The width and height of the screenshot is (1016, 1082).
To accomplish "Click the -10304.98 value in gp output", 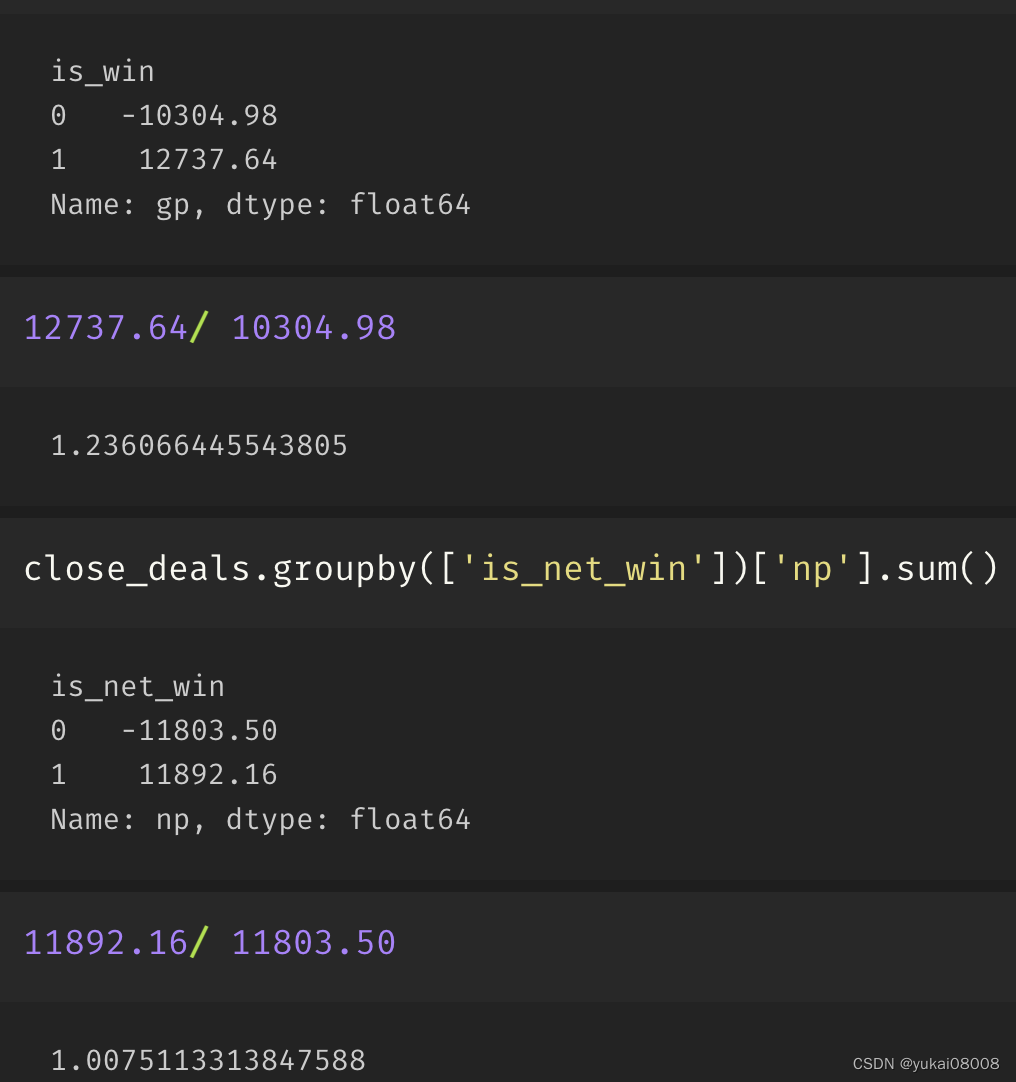I will click(x=199, y=116).
